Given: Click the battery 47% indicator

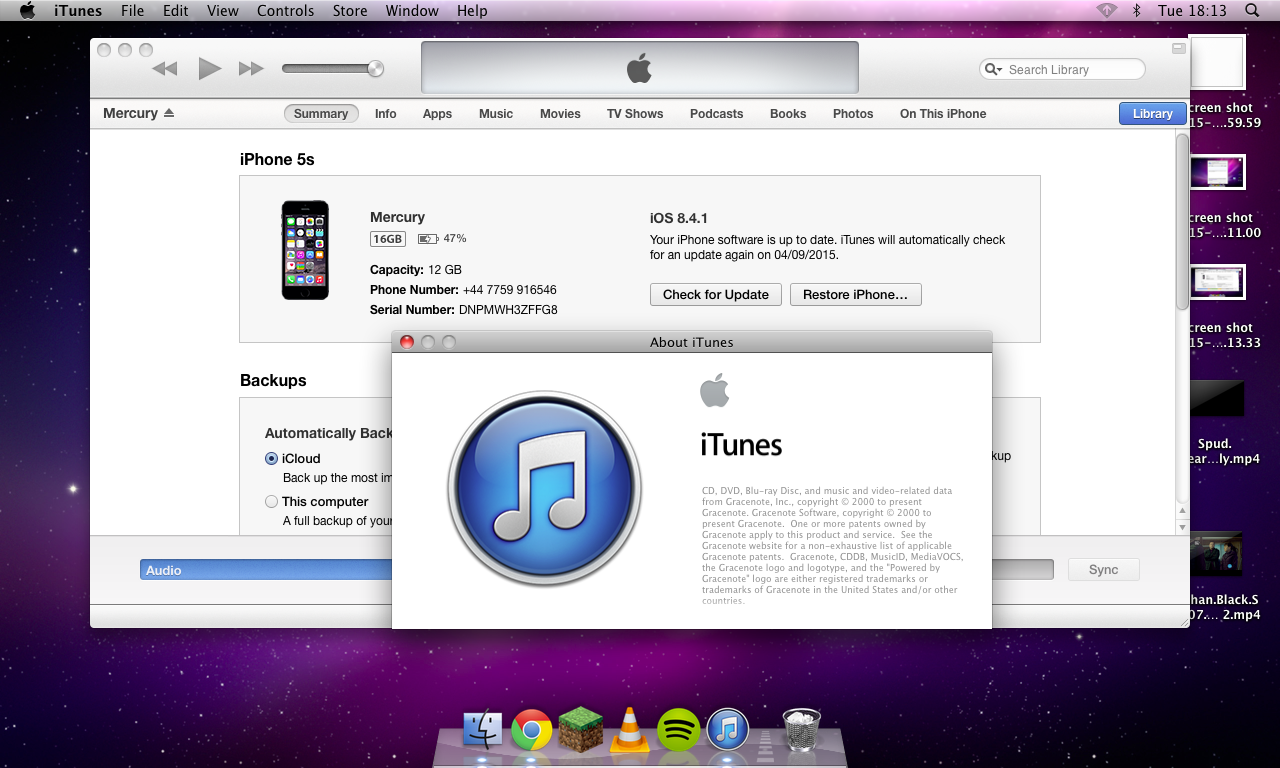Looking at the screenshot, I should pyautogui.click(x=442, y=239).
